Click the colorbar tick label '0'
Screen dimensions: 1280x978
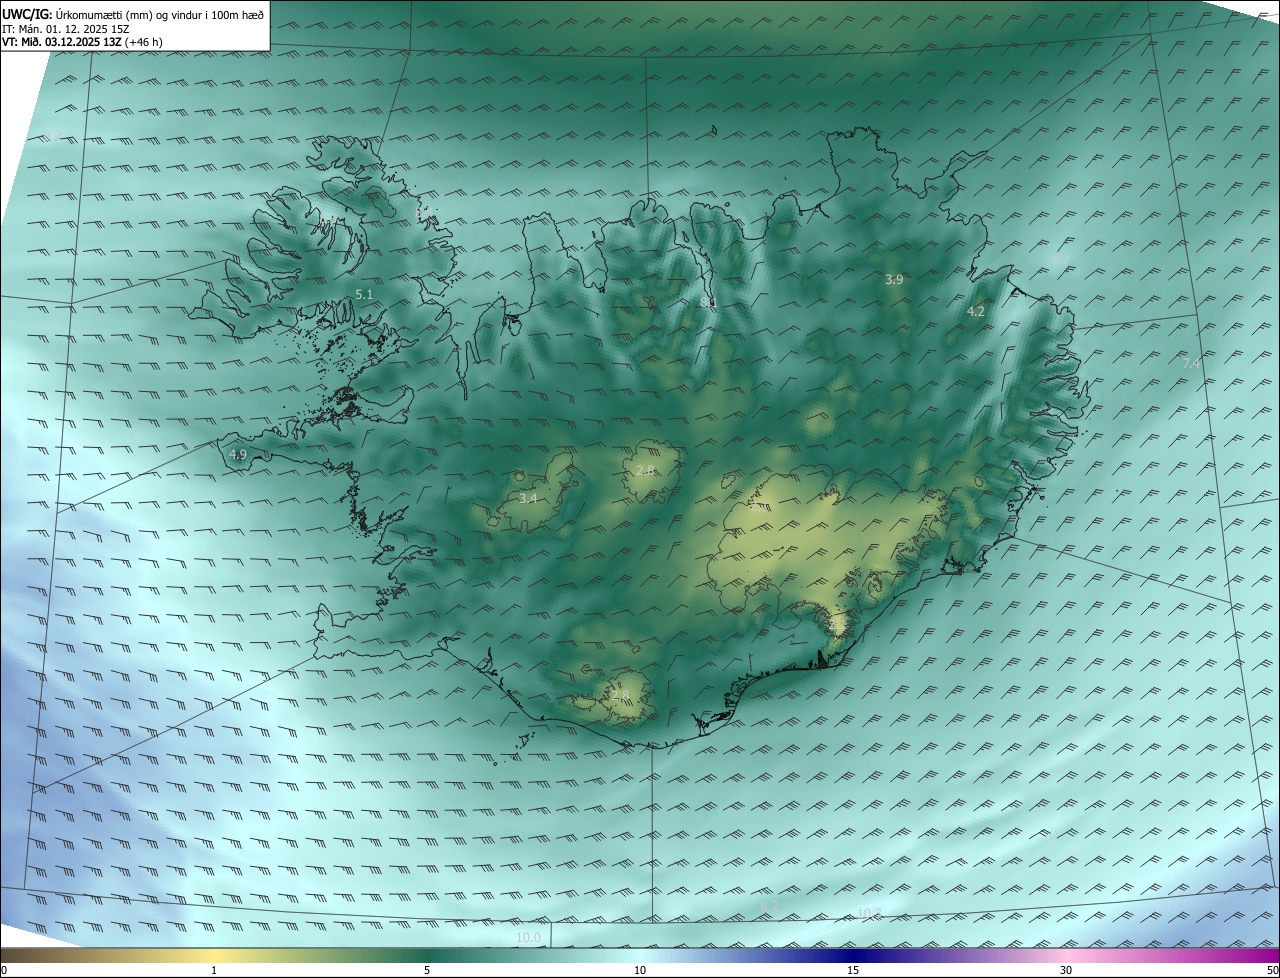(x=4, y=970)
